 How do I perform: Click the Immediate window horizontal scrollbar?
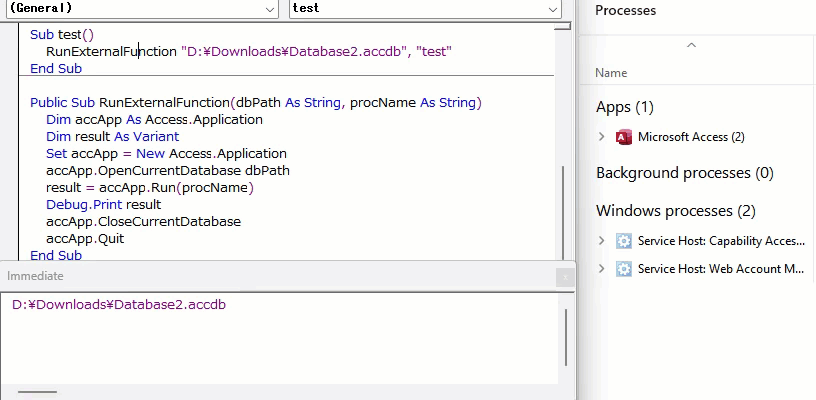pos(37,392)
